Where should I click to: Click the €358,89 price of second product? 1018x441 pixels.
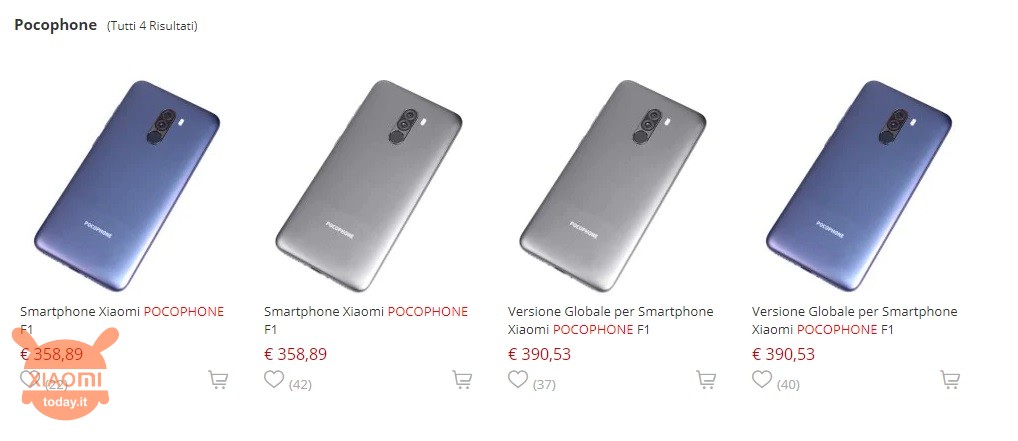pos(295,354)
